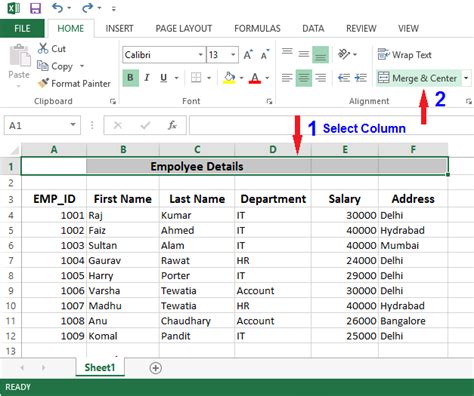Click the Enter checkmark in formula bar
Image resolution: width=474 pixels, height=396 pixels.
pos(145,125)
